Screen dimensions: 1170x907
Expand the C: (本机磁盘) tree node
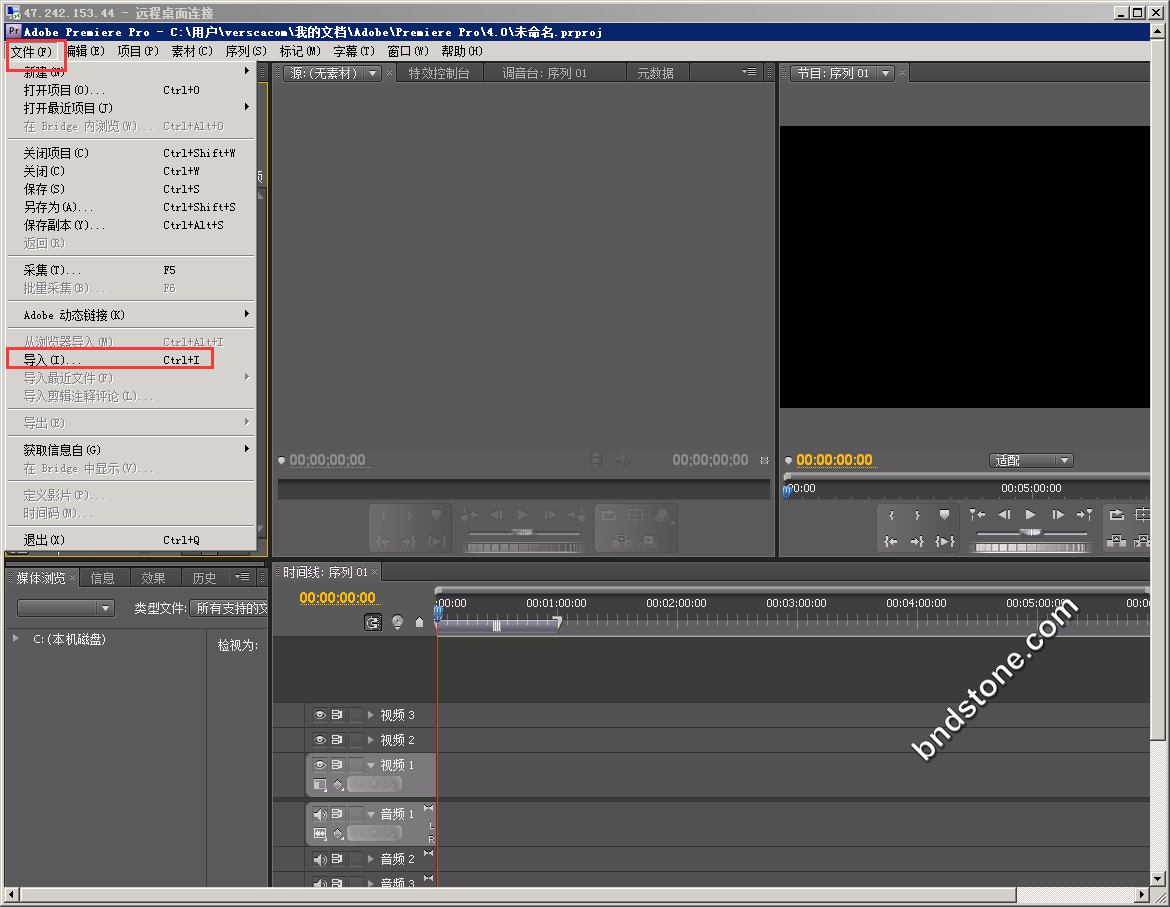pyautogui.click(x=16, y=638)
